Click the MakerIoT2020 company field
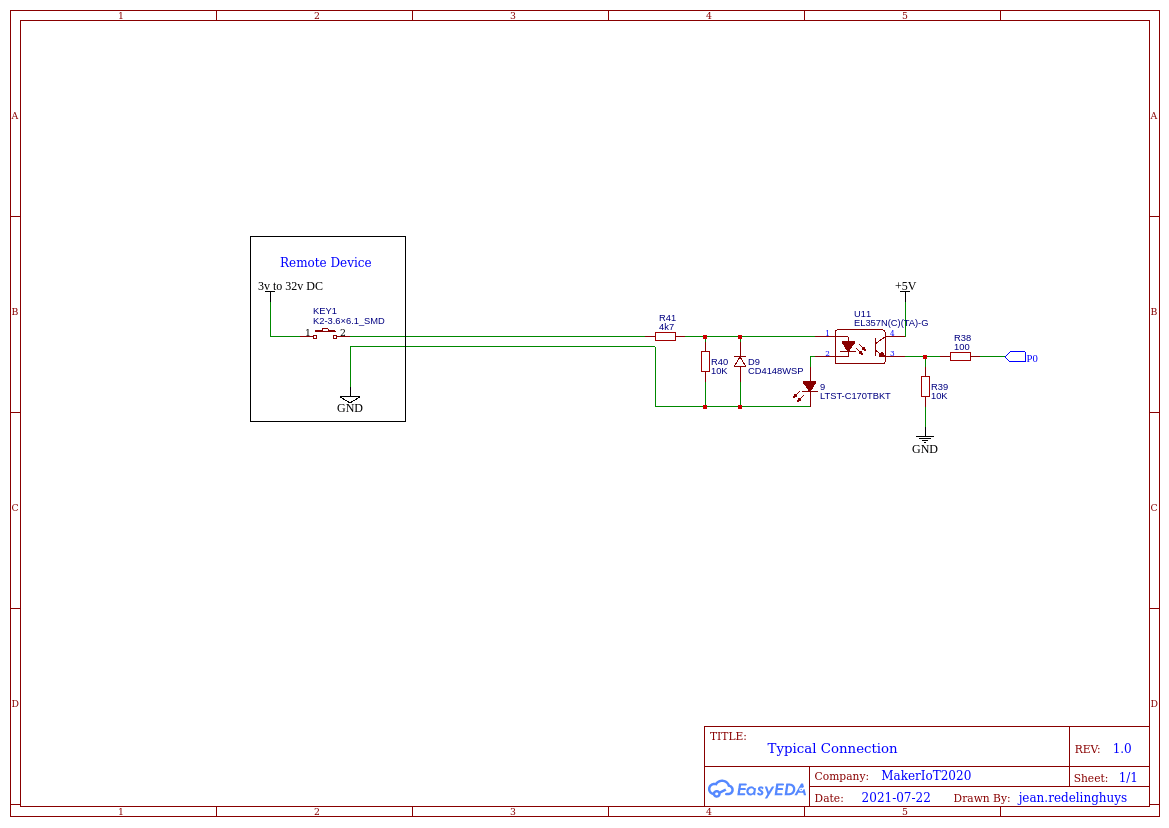 (x=926, y=776)
